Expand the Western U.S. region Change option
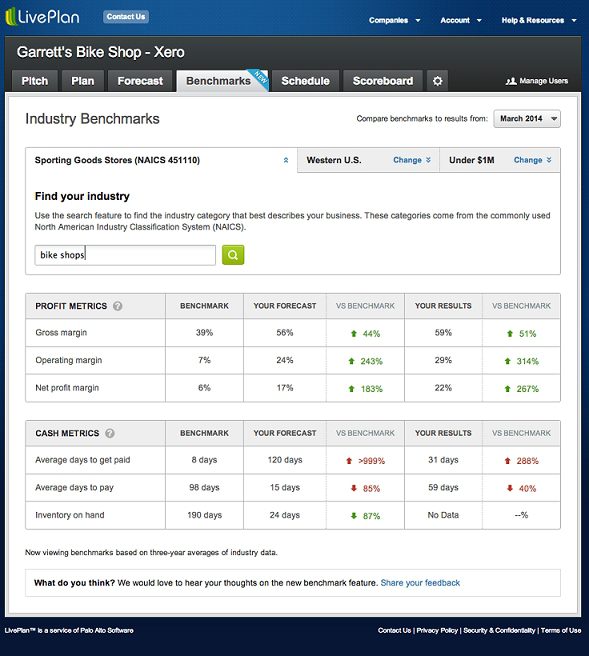 pyautogui.click(x=412, y=160)
